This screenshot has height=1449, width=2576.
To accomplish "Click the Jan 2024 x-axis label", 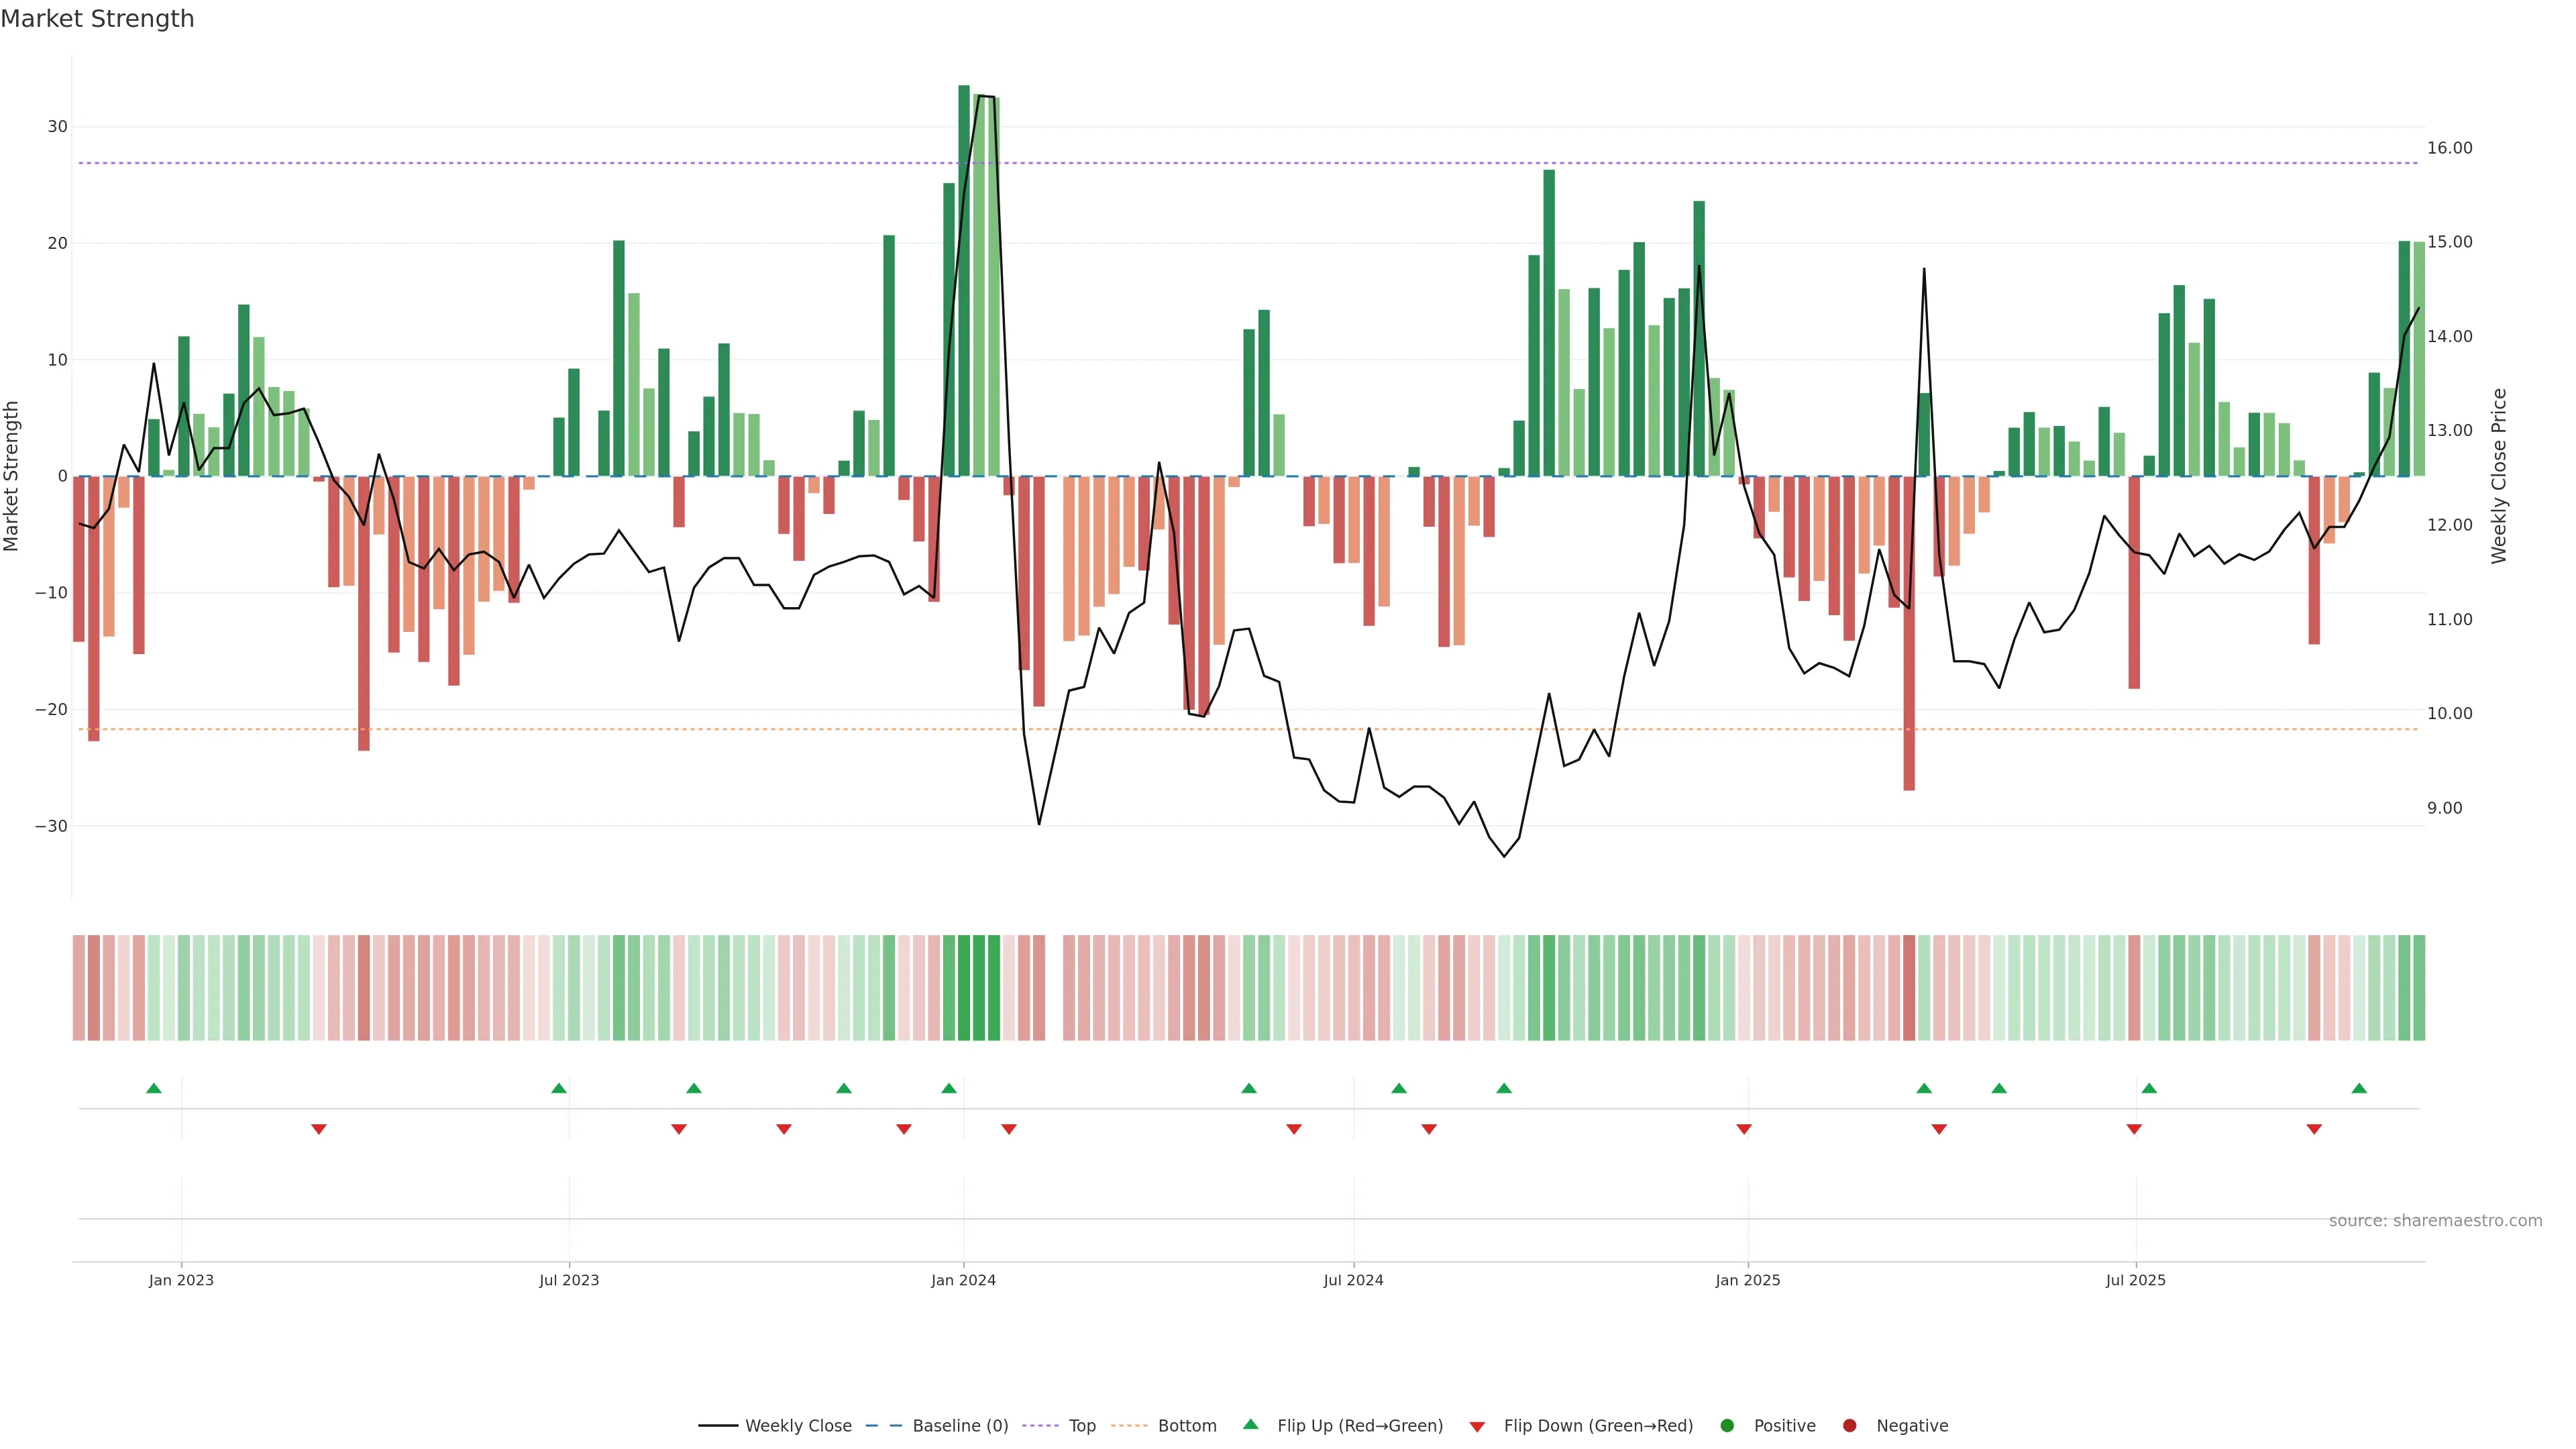I will point(963,1280).
